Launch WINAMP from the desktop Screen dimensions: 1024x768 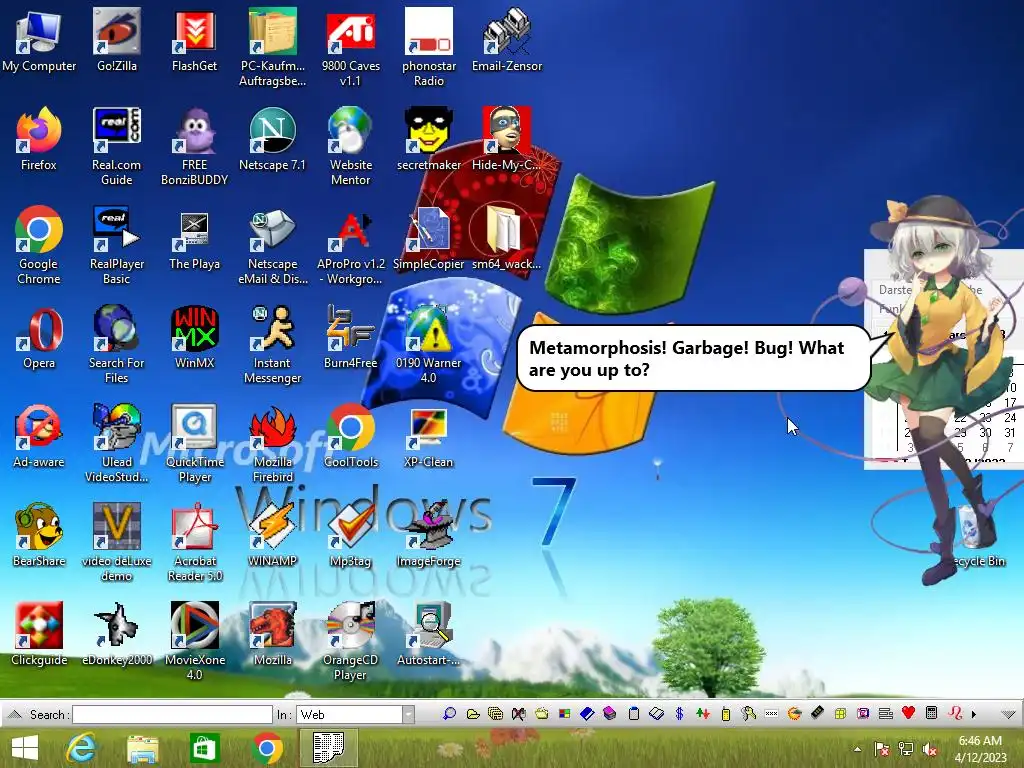(x=272, y=536)
